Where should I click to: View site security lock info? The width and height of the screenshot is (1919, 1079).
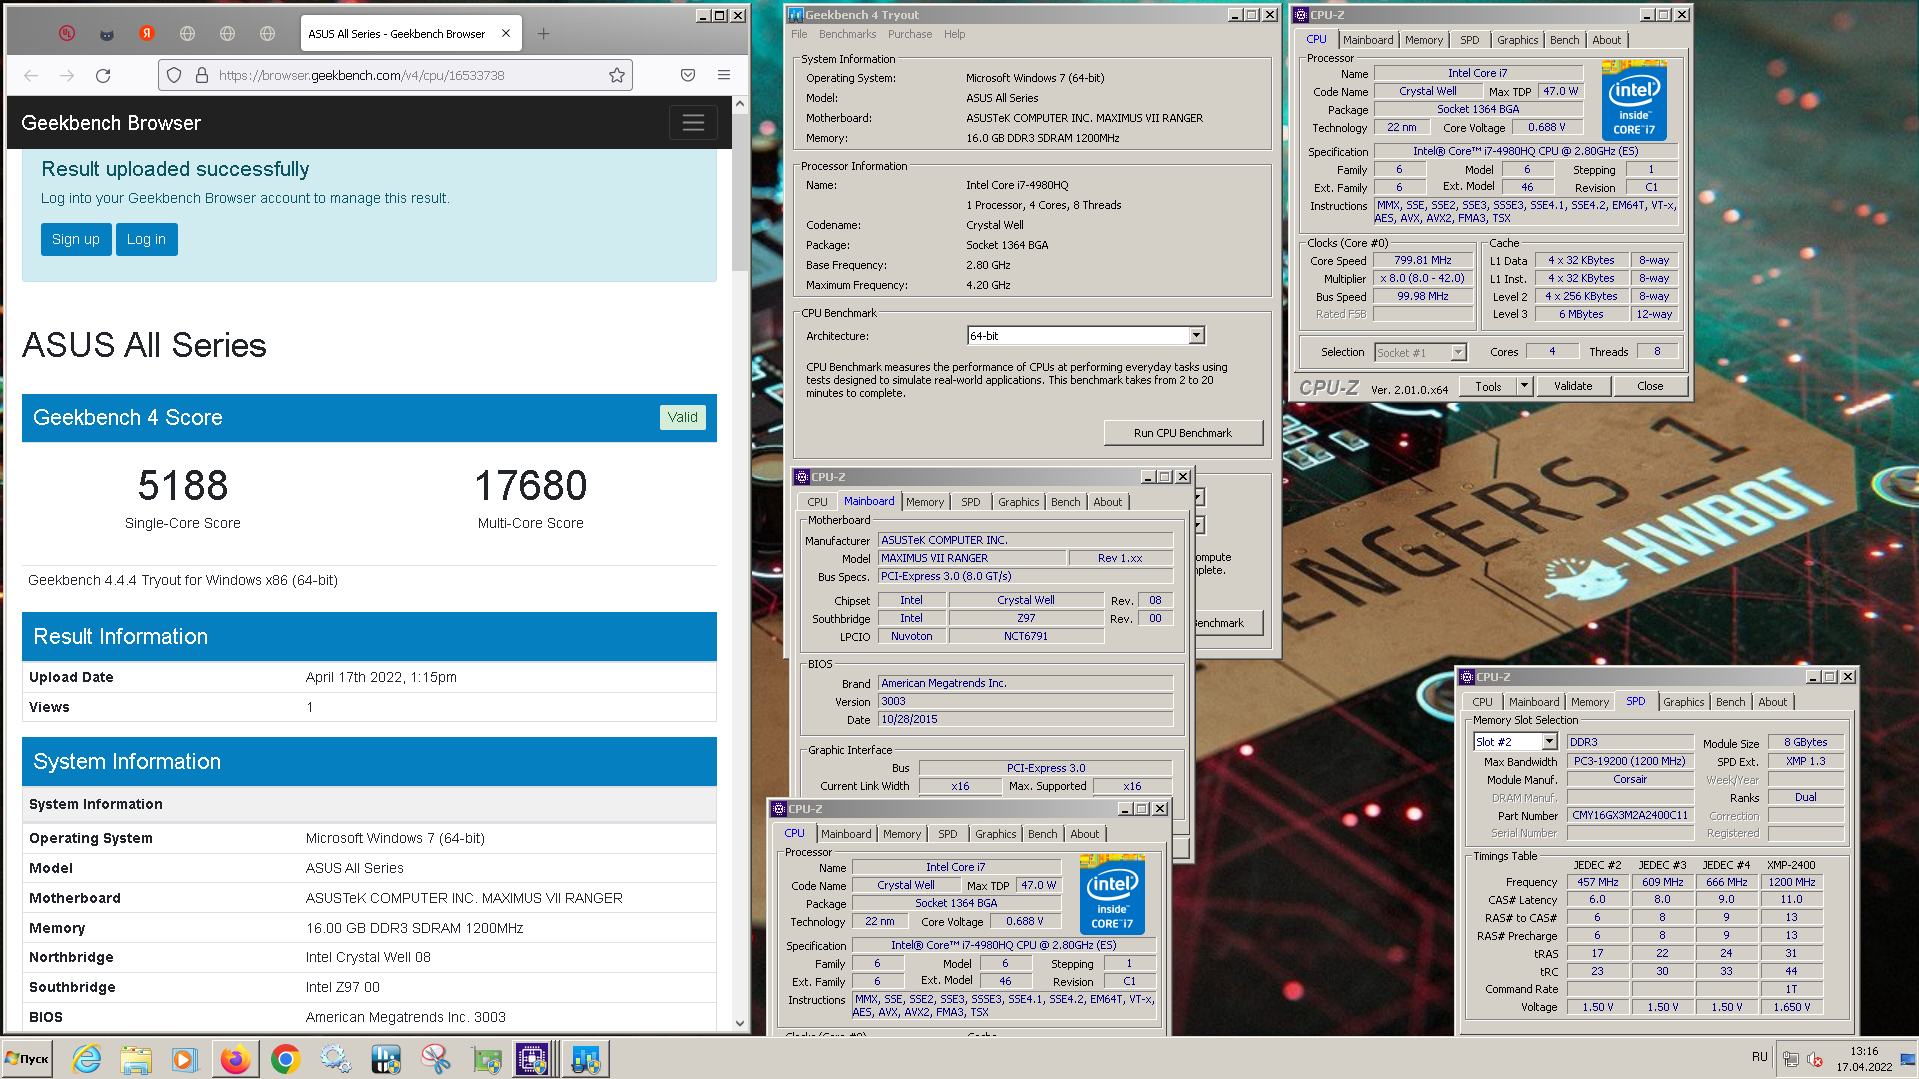tap(201, 75)
